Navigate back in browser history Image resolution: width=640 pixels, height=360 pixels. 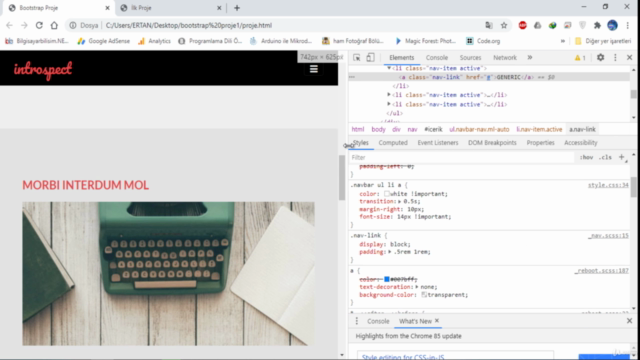(x=9, y=25)
